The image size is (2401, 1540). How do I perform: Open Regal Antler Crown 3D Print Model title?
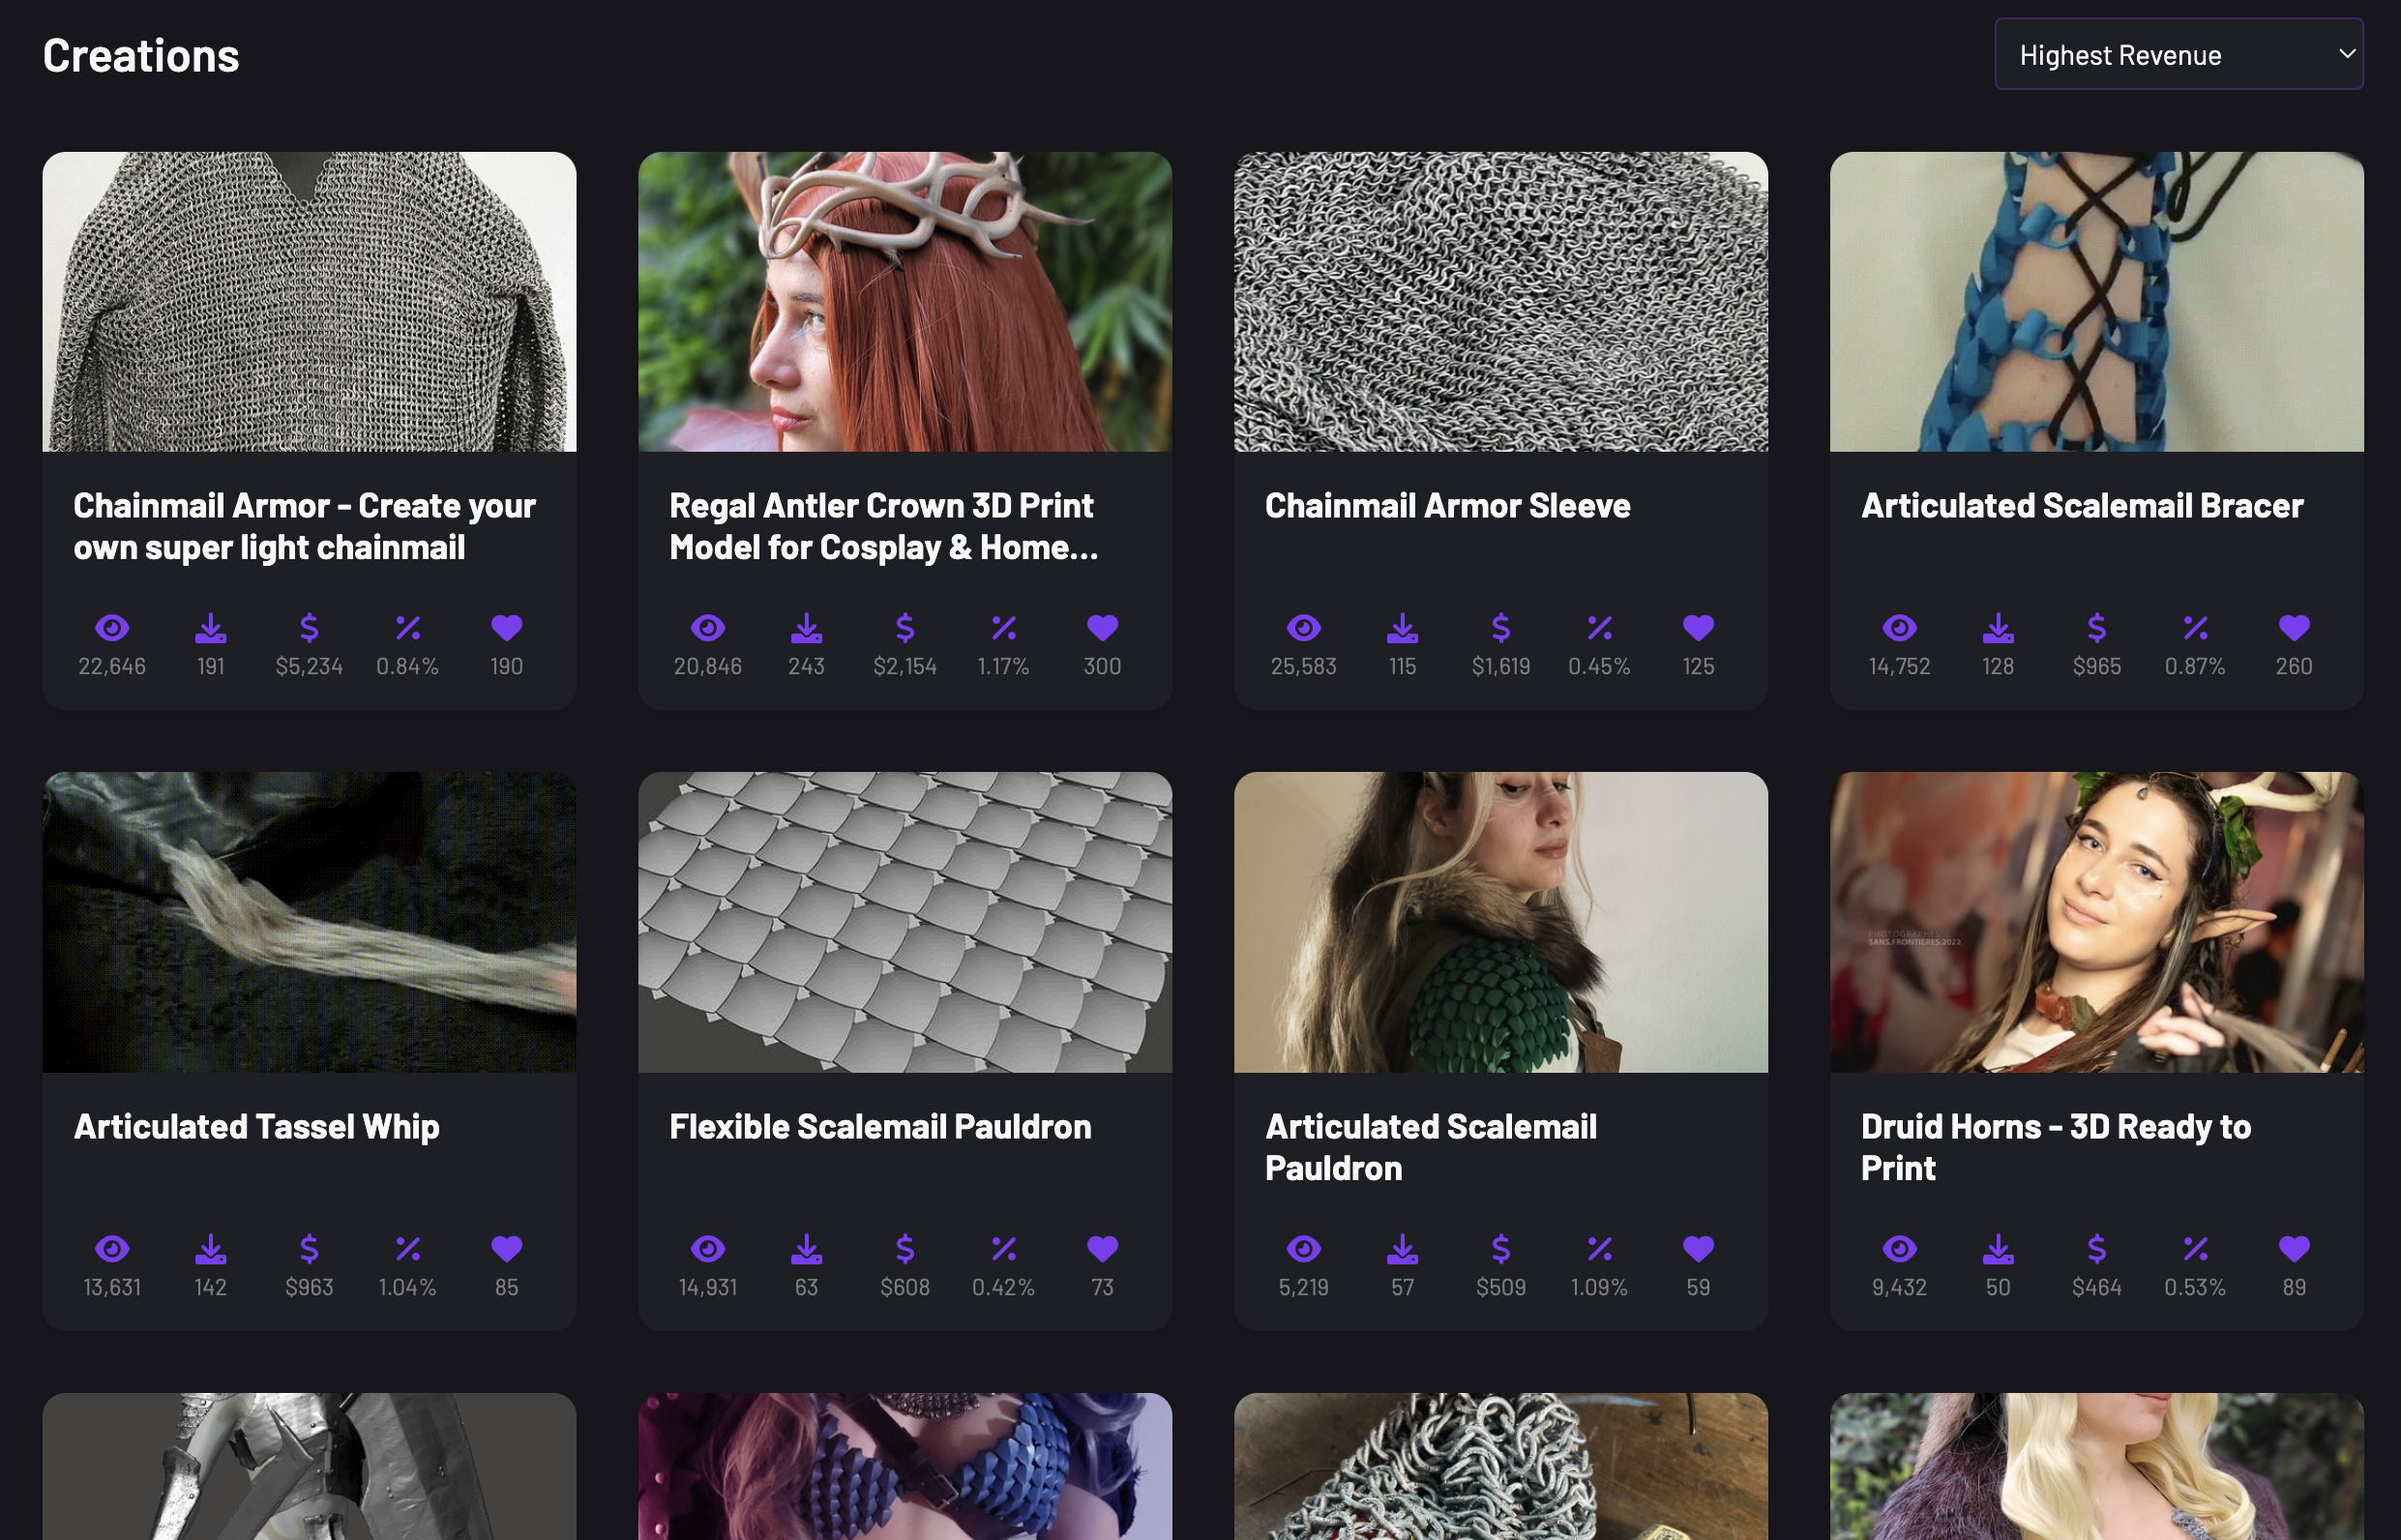884,527
